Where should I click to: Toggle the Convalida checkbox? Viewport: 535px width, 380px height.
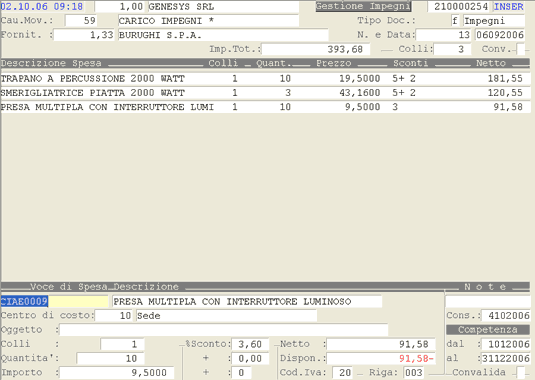click(x=520, y=372)
